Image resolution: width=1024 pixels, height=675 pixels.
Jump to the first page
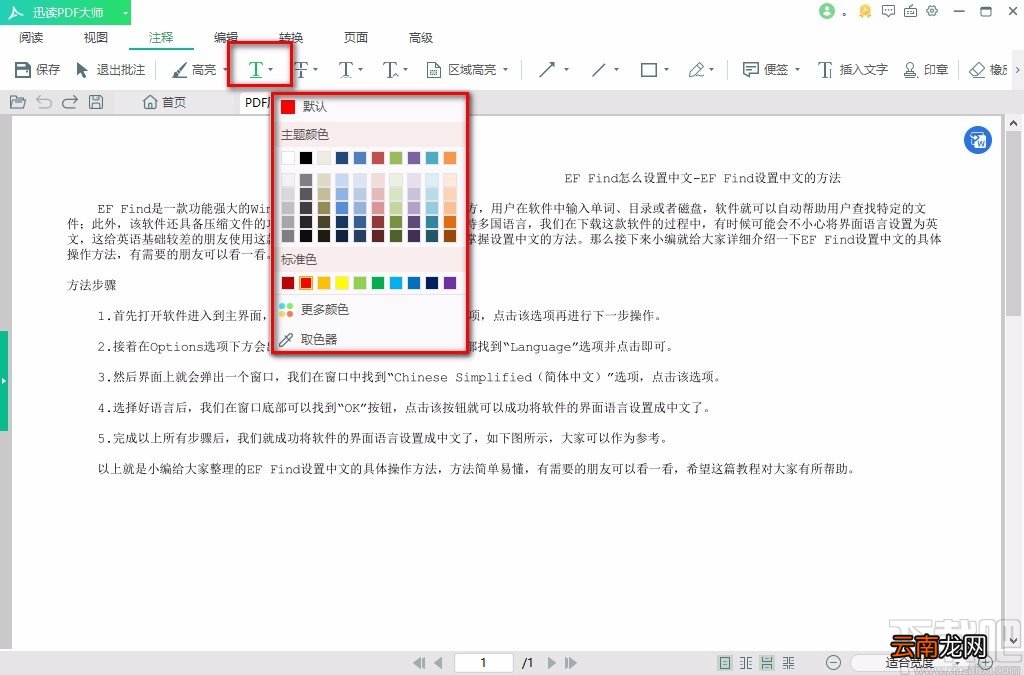419,663
